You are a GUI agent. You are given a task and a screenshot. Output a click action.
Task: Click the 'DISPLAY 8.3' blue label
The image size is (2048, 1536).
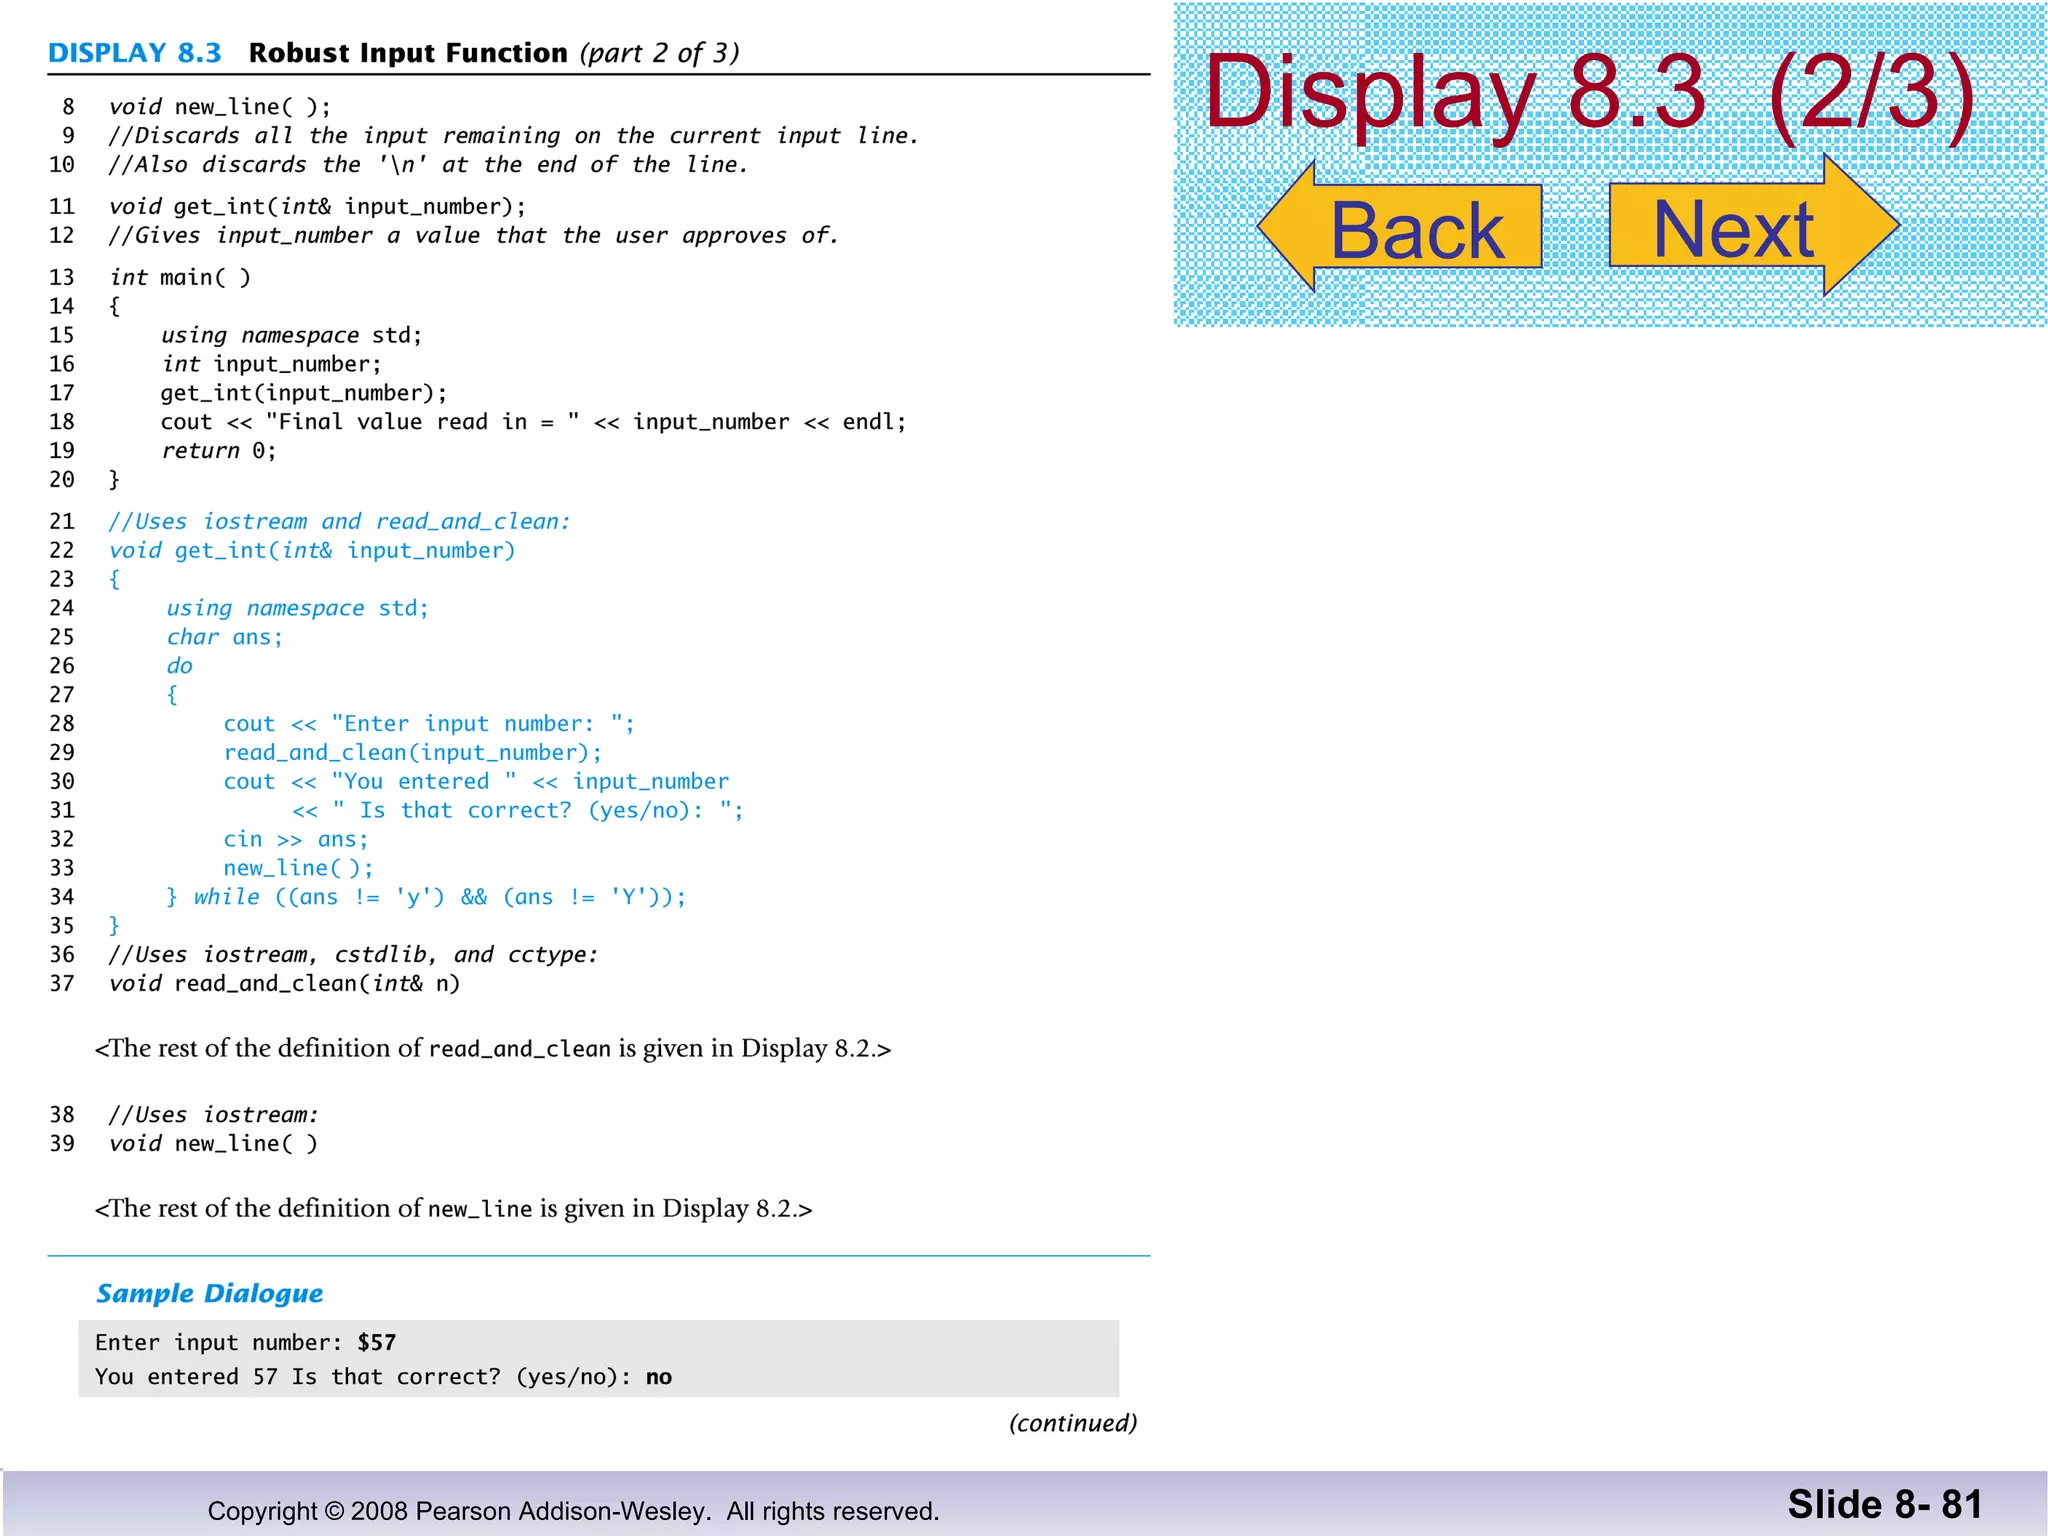135,53
